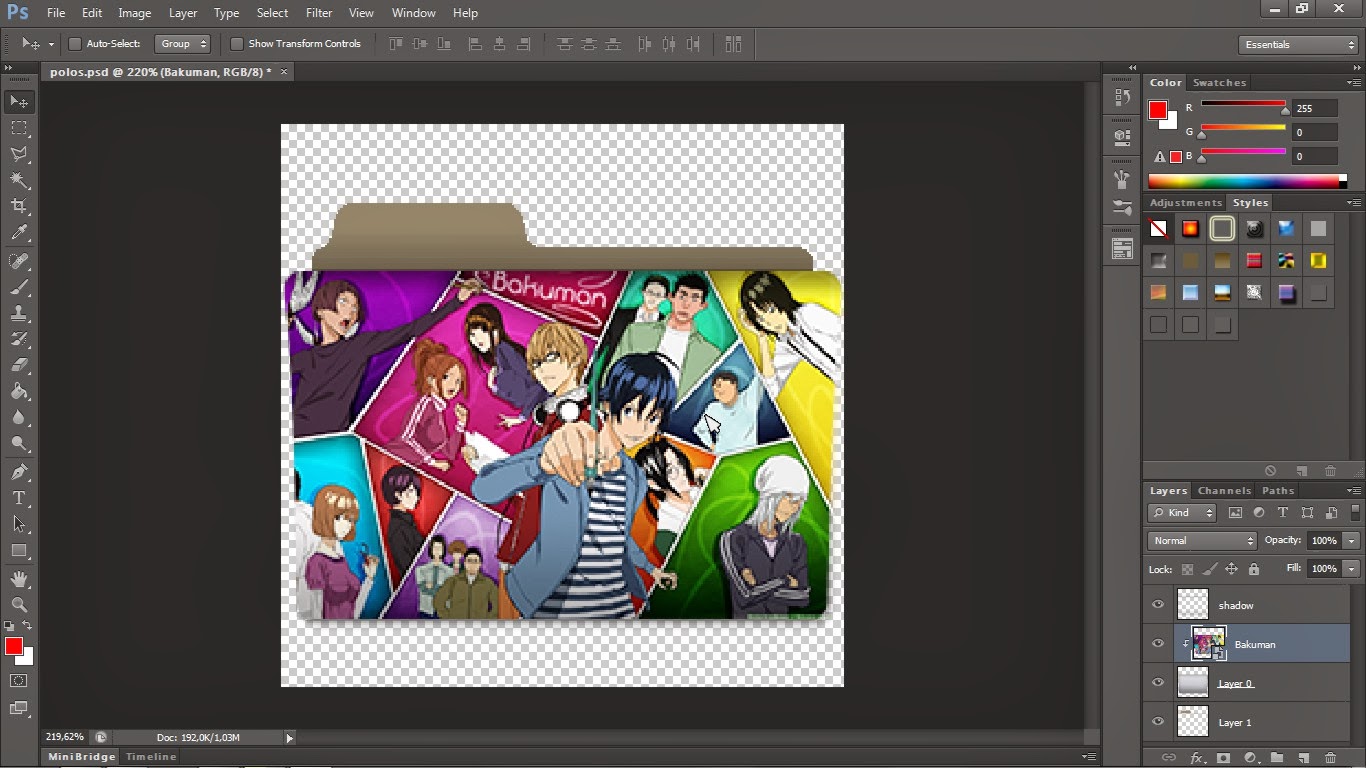Select the Healing Brush tool
The image size is (1366, 768).
18,261
